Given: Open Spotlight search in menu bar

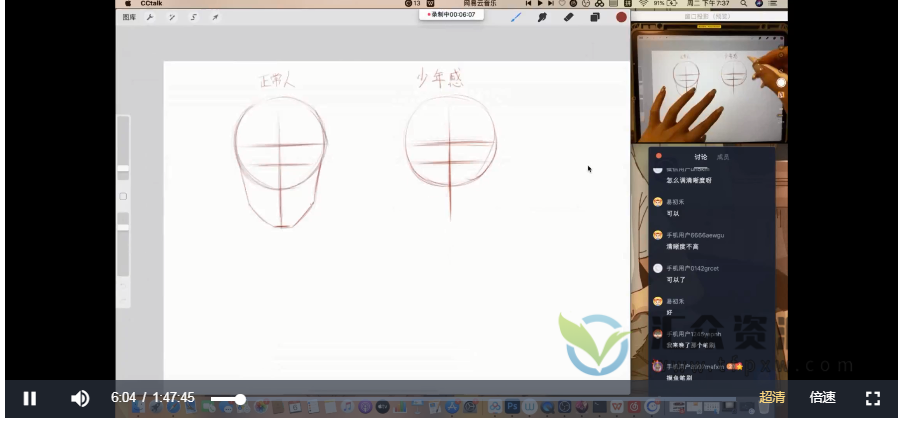Looking at the screenshot, I should click(743, 3).
